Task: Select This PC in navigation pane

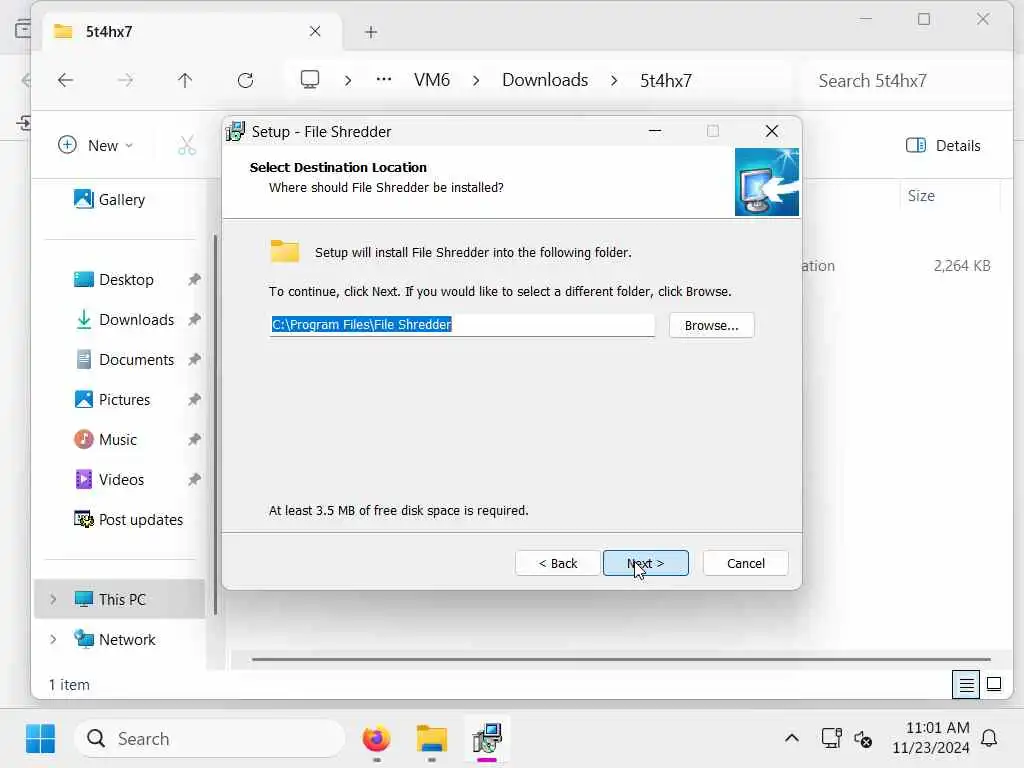Action: pyautogui.click(x=120, y=599)
